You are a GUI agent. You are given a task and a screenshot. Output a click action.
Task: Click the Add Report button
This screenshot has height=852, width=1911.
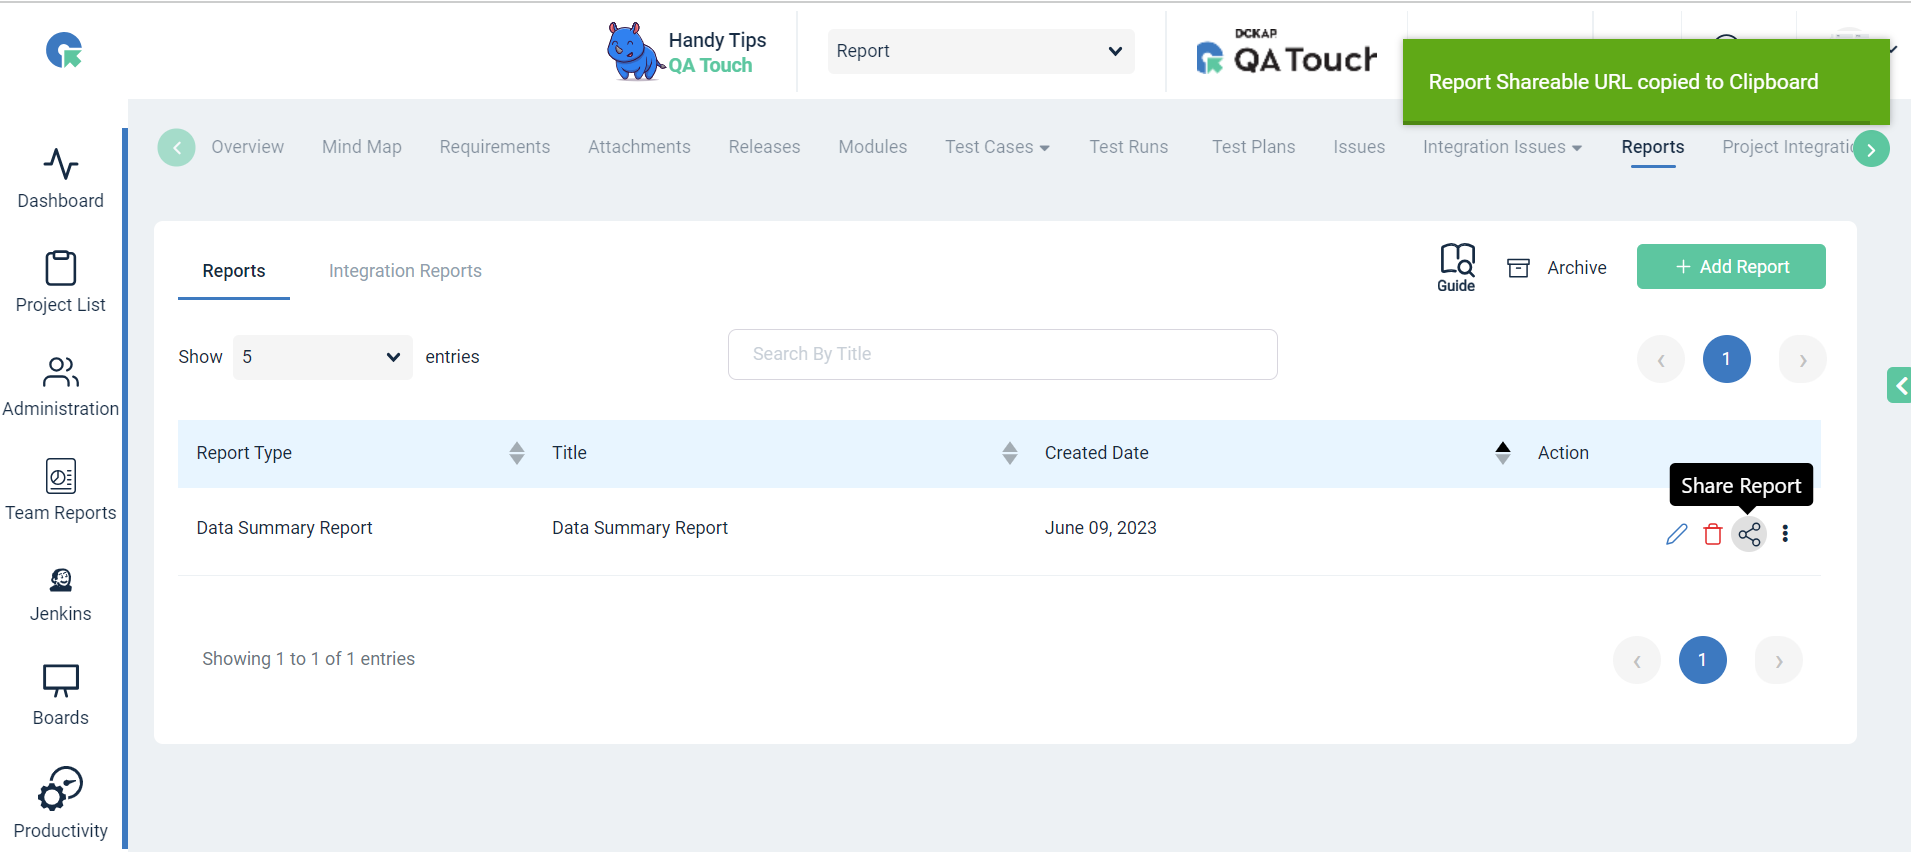coord(1731,267)
